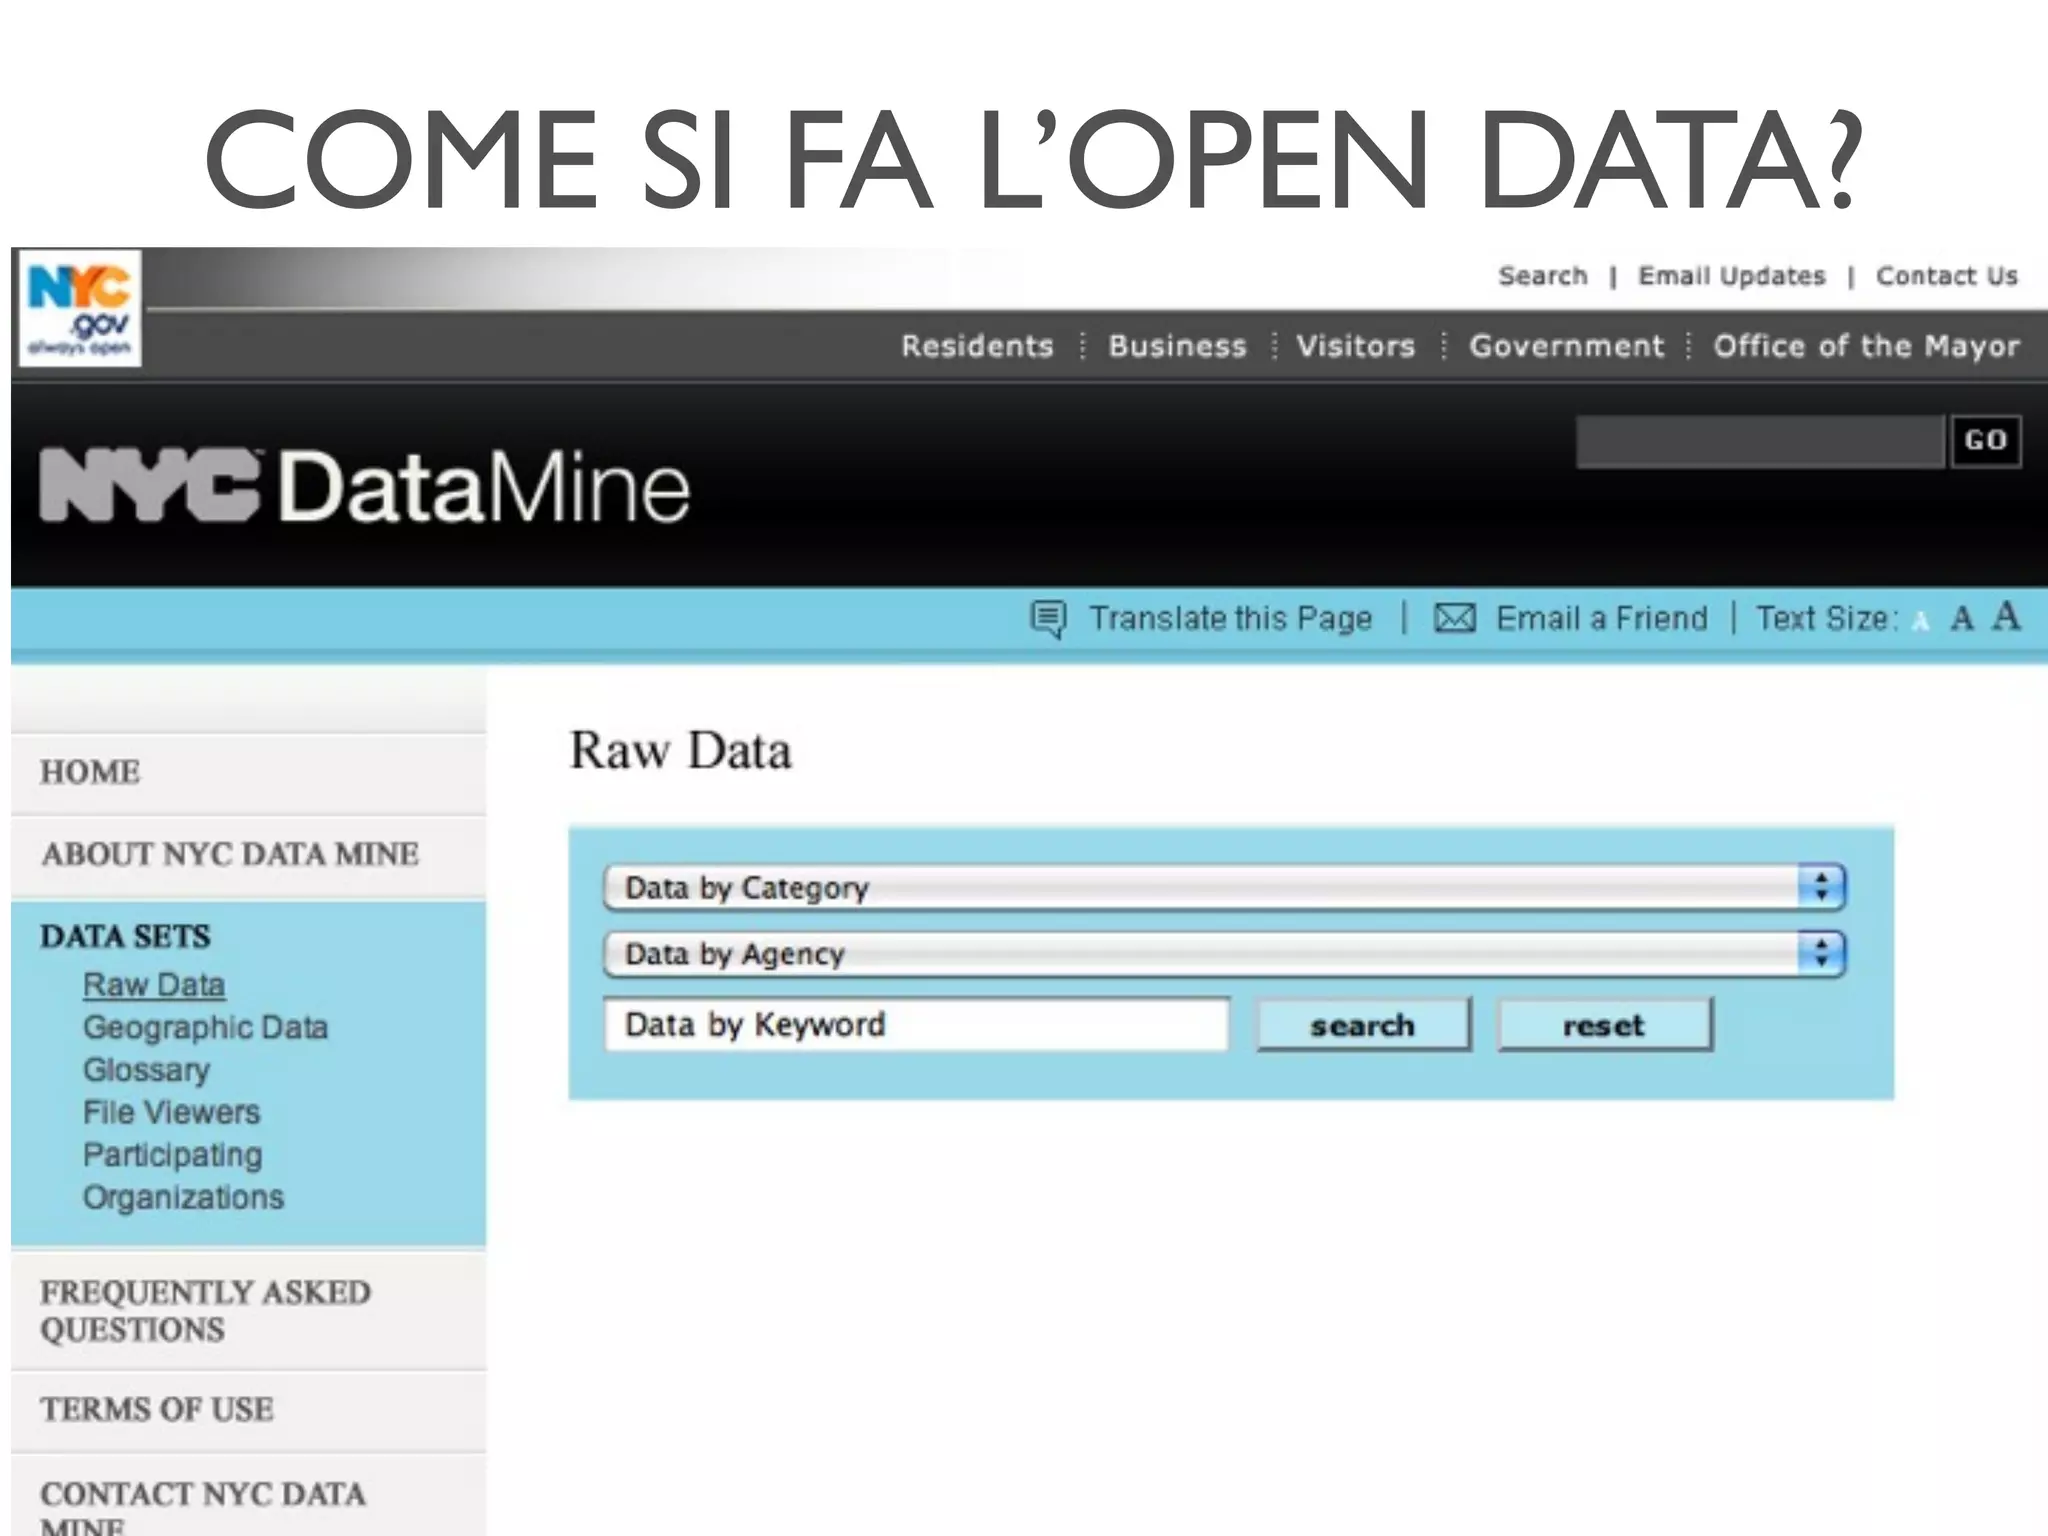The width and height of the screenshot is (2048, 1536).
Task: Click the Email a Friend link
Action: (1602, 619)
